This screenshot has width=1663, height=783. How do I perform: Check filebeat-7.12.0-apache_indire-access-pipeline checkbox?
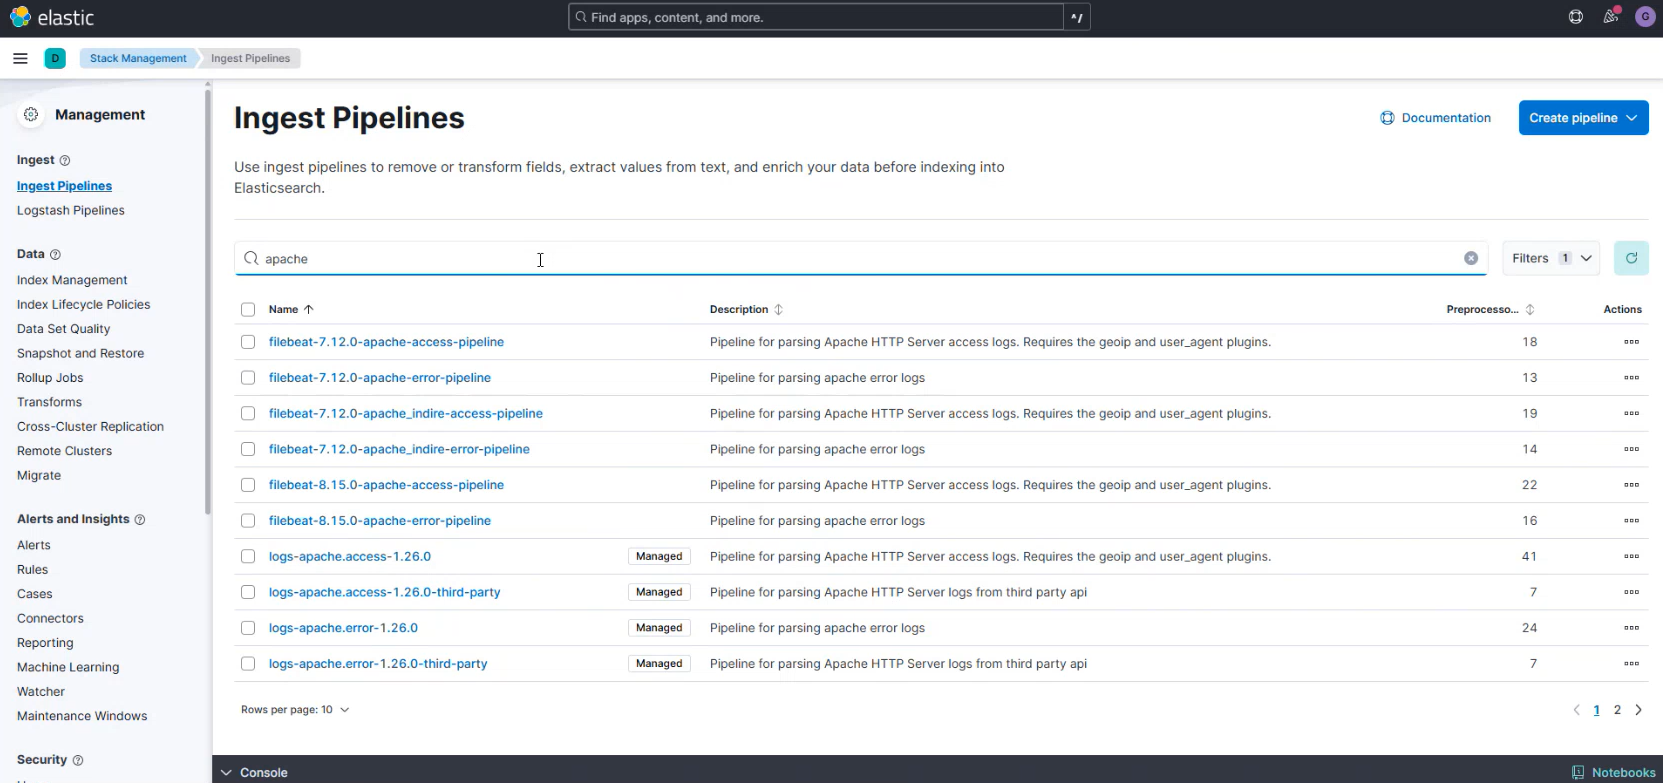[x=248, y=413]
